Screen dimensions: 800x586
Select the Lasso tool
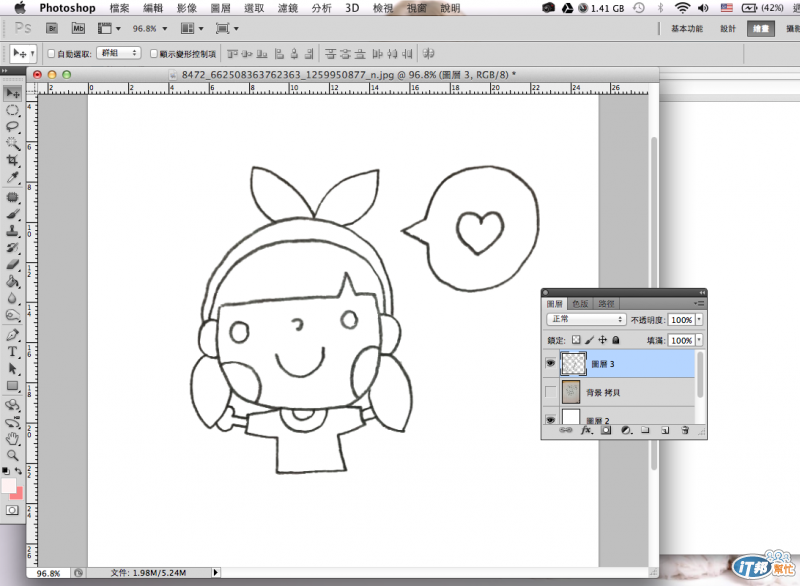[13, 127]
